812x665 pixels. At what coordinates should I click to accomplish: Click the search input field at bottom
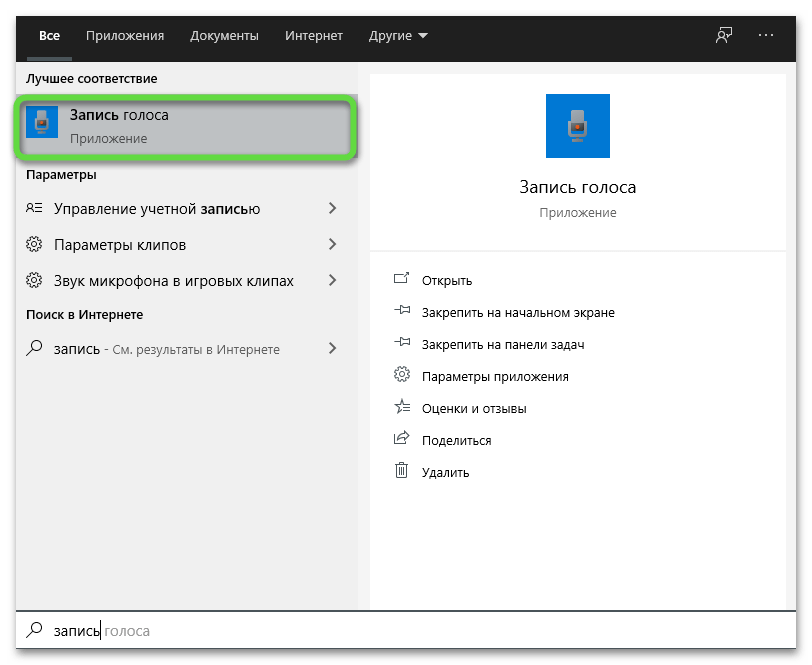[x=400, y=631]
